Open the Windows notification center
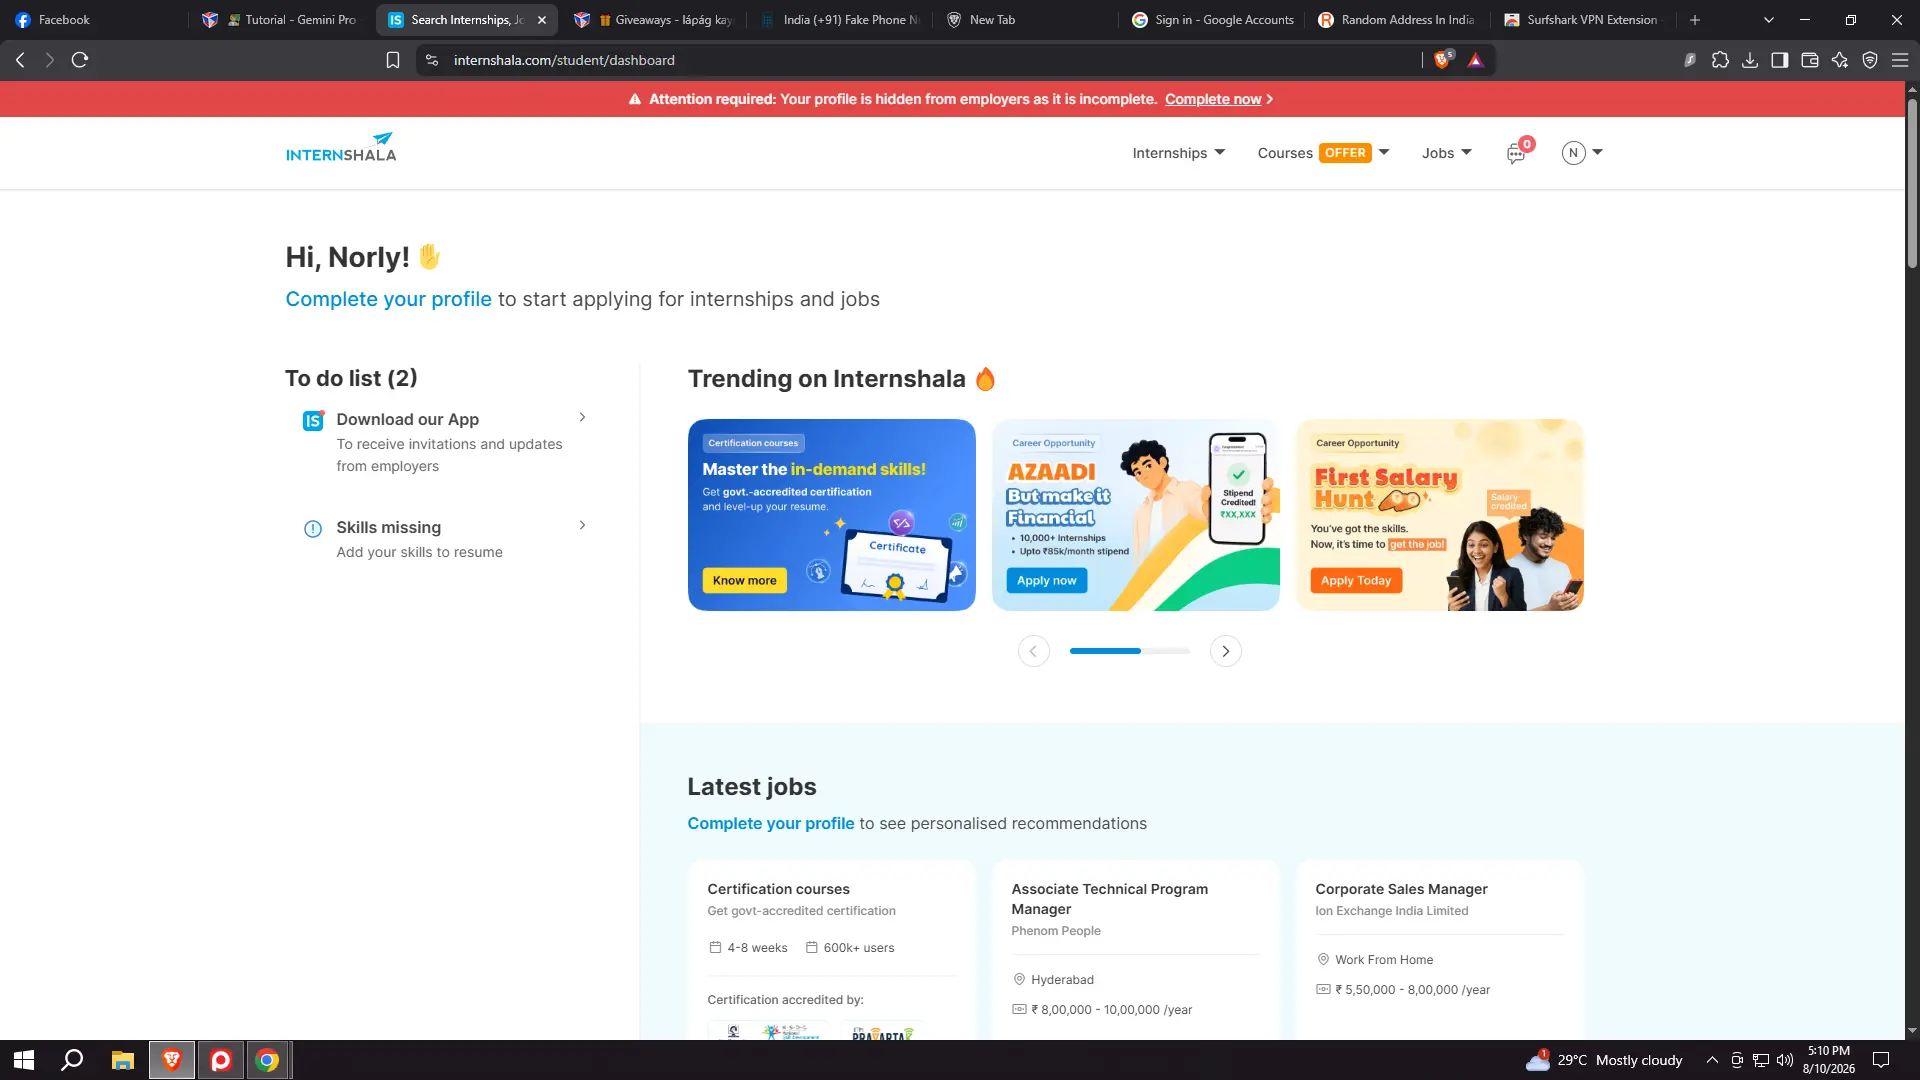The height and width of the screenshot is (1080, 1920). tap(1881, 1060)
